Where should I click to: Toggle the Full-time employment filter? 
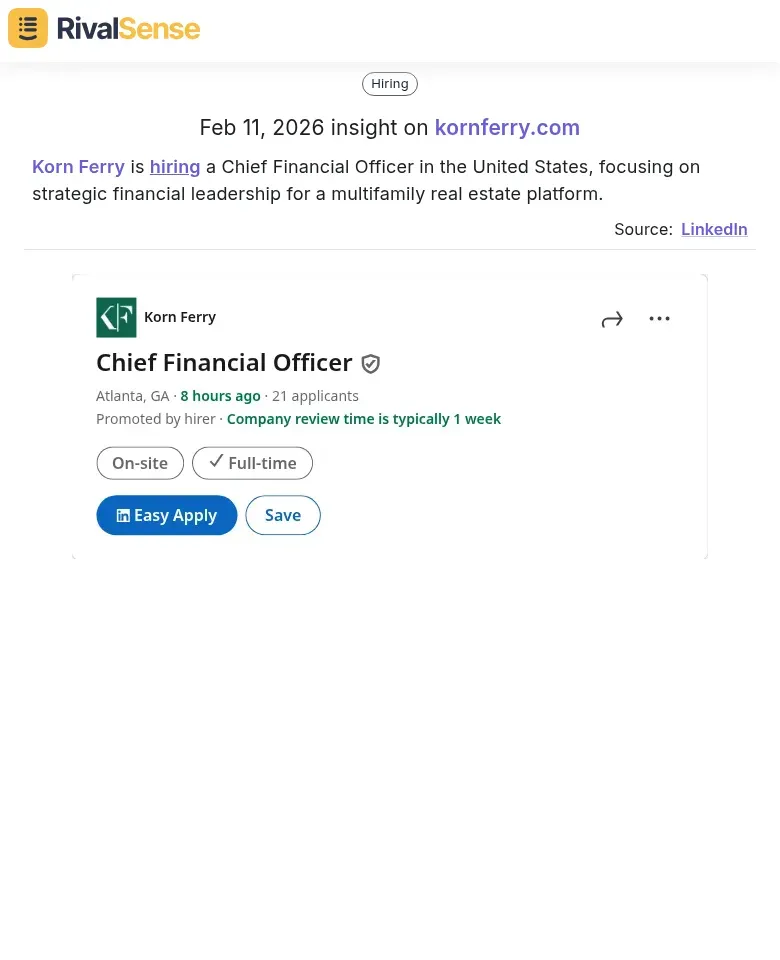click(252, 463)
